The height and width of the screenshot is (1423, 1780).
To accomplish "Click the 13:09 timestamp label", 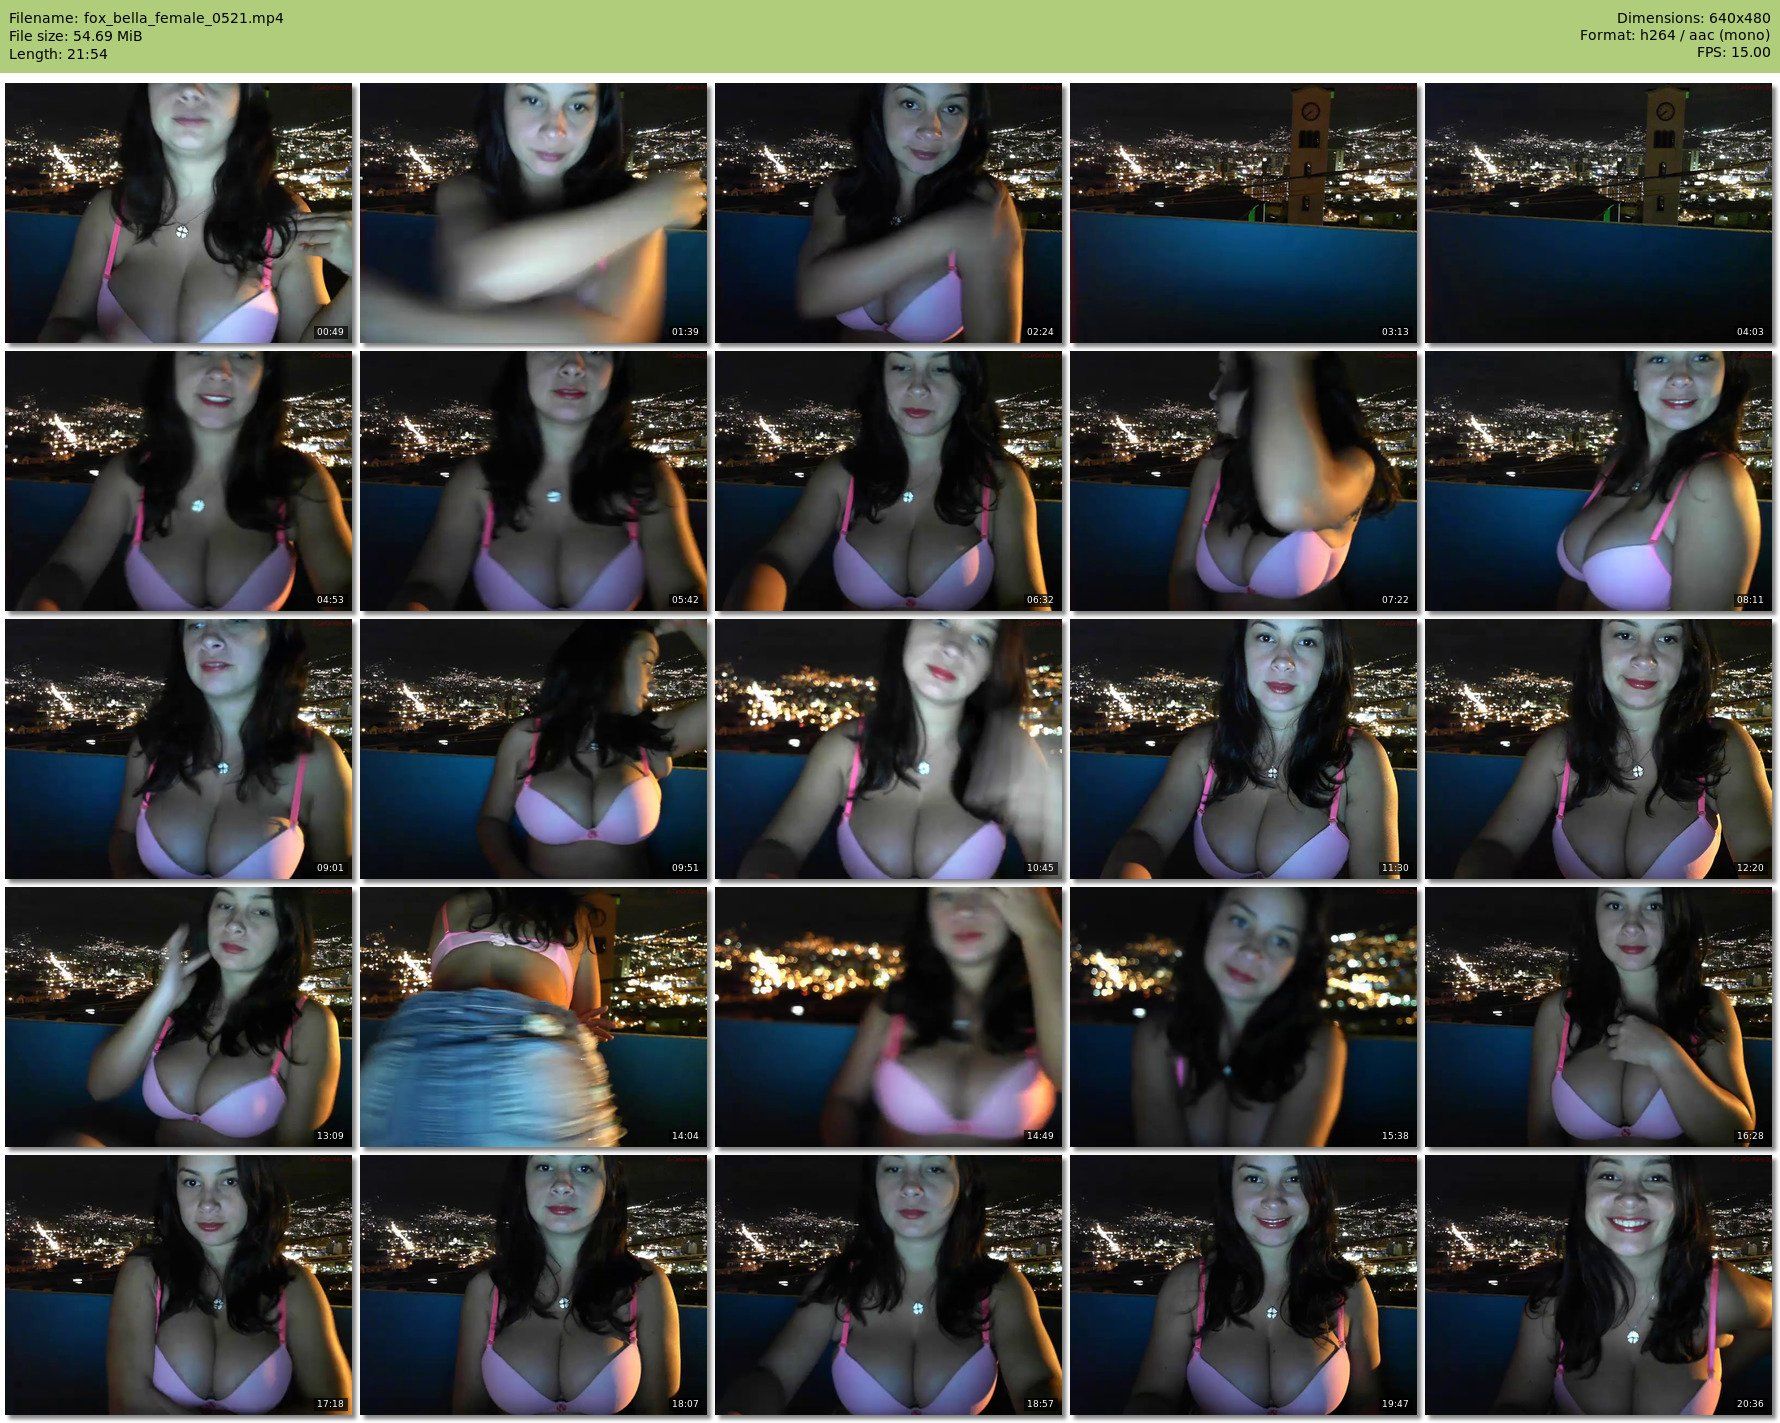I will tap(330, 1136).
